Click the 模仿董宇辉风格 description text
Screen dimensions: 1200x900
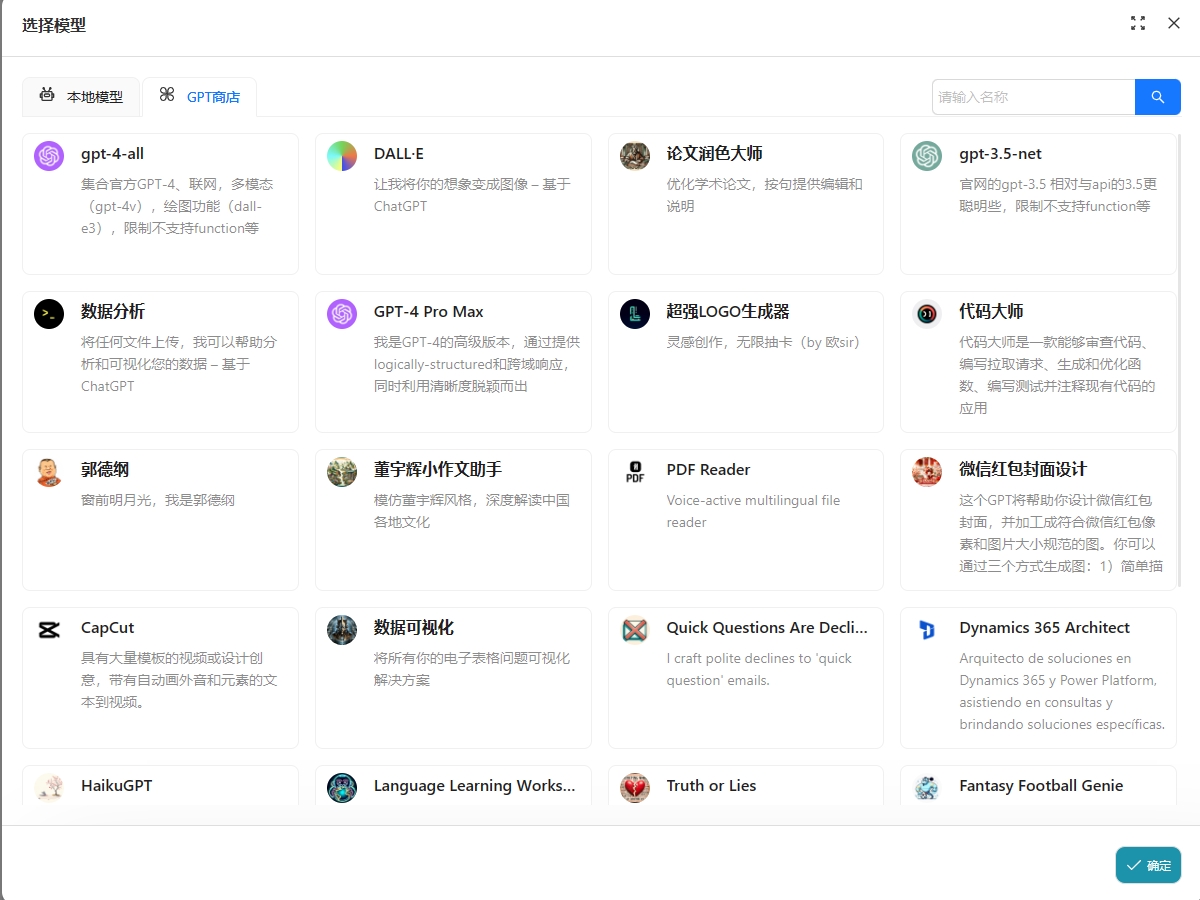[472, 511]
